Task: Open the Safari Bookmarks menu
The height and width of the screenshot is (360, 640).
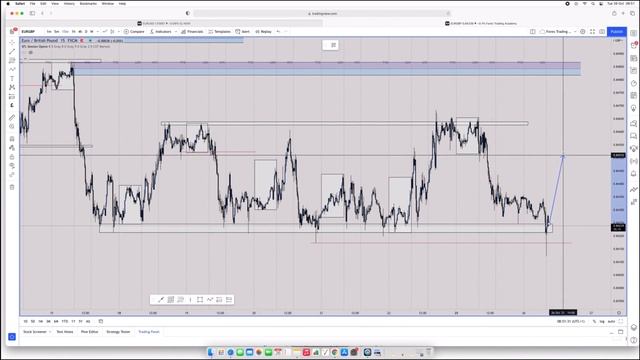Action: [88, 4]
